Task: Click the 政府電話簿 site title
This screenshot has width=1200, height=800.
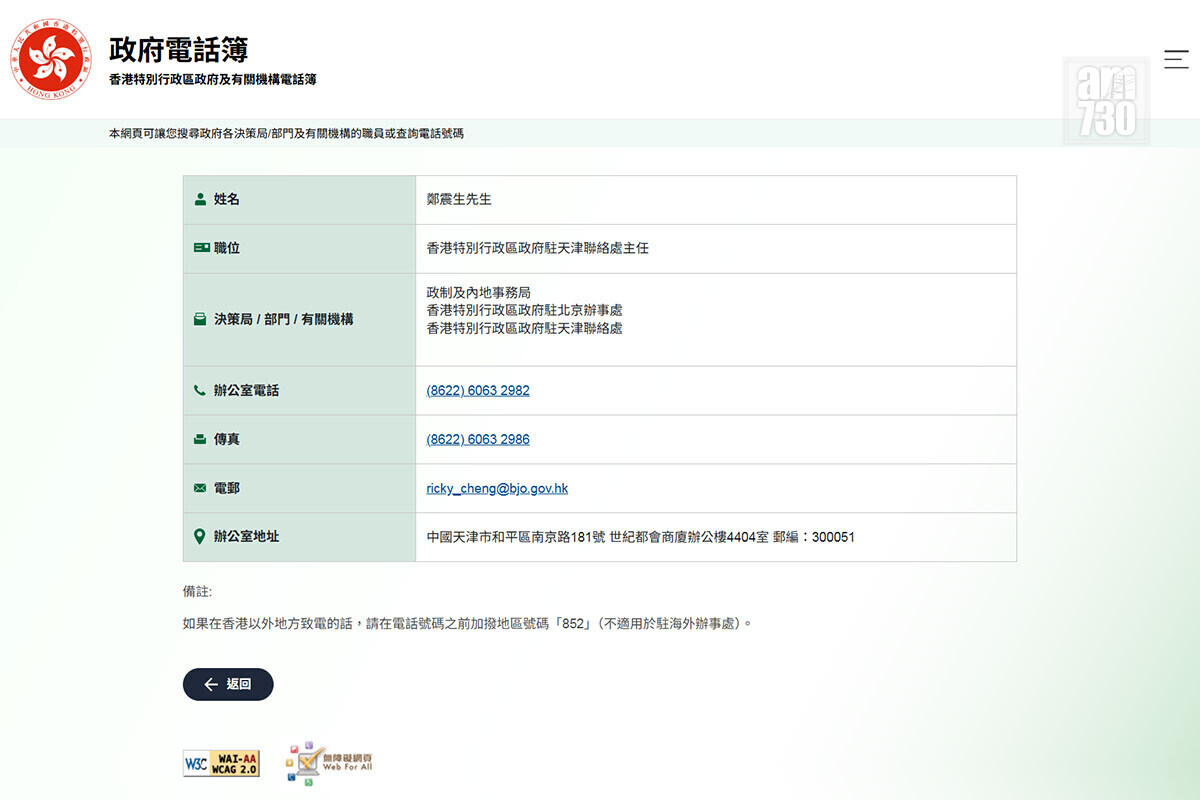Action: (178, 50)
